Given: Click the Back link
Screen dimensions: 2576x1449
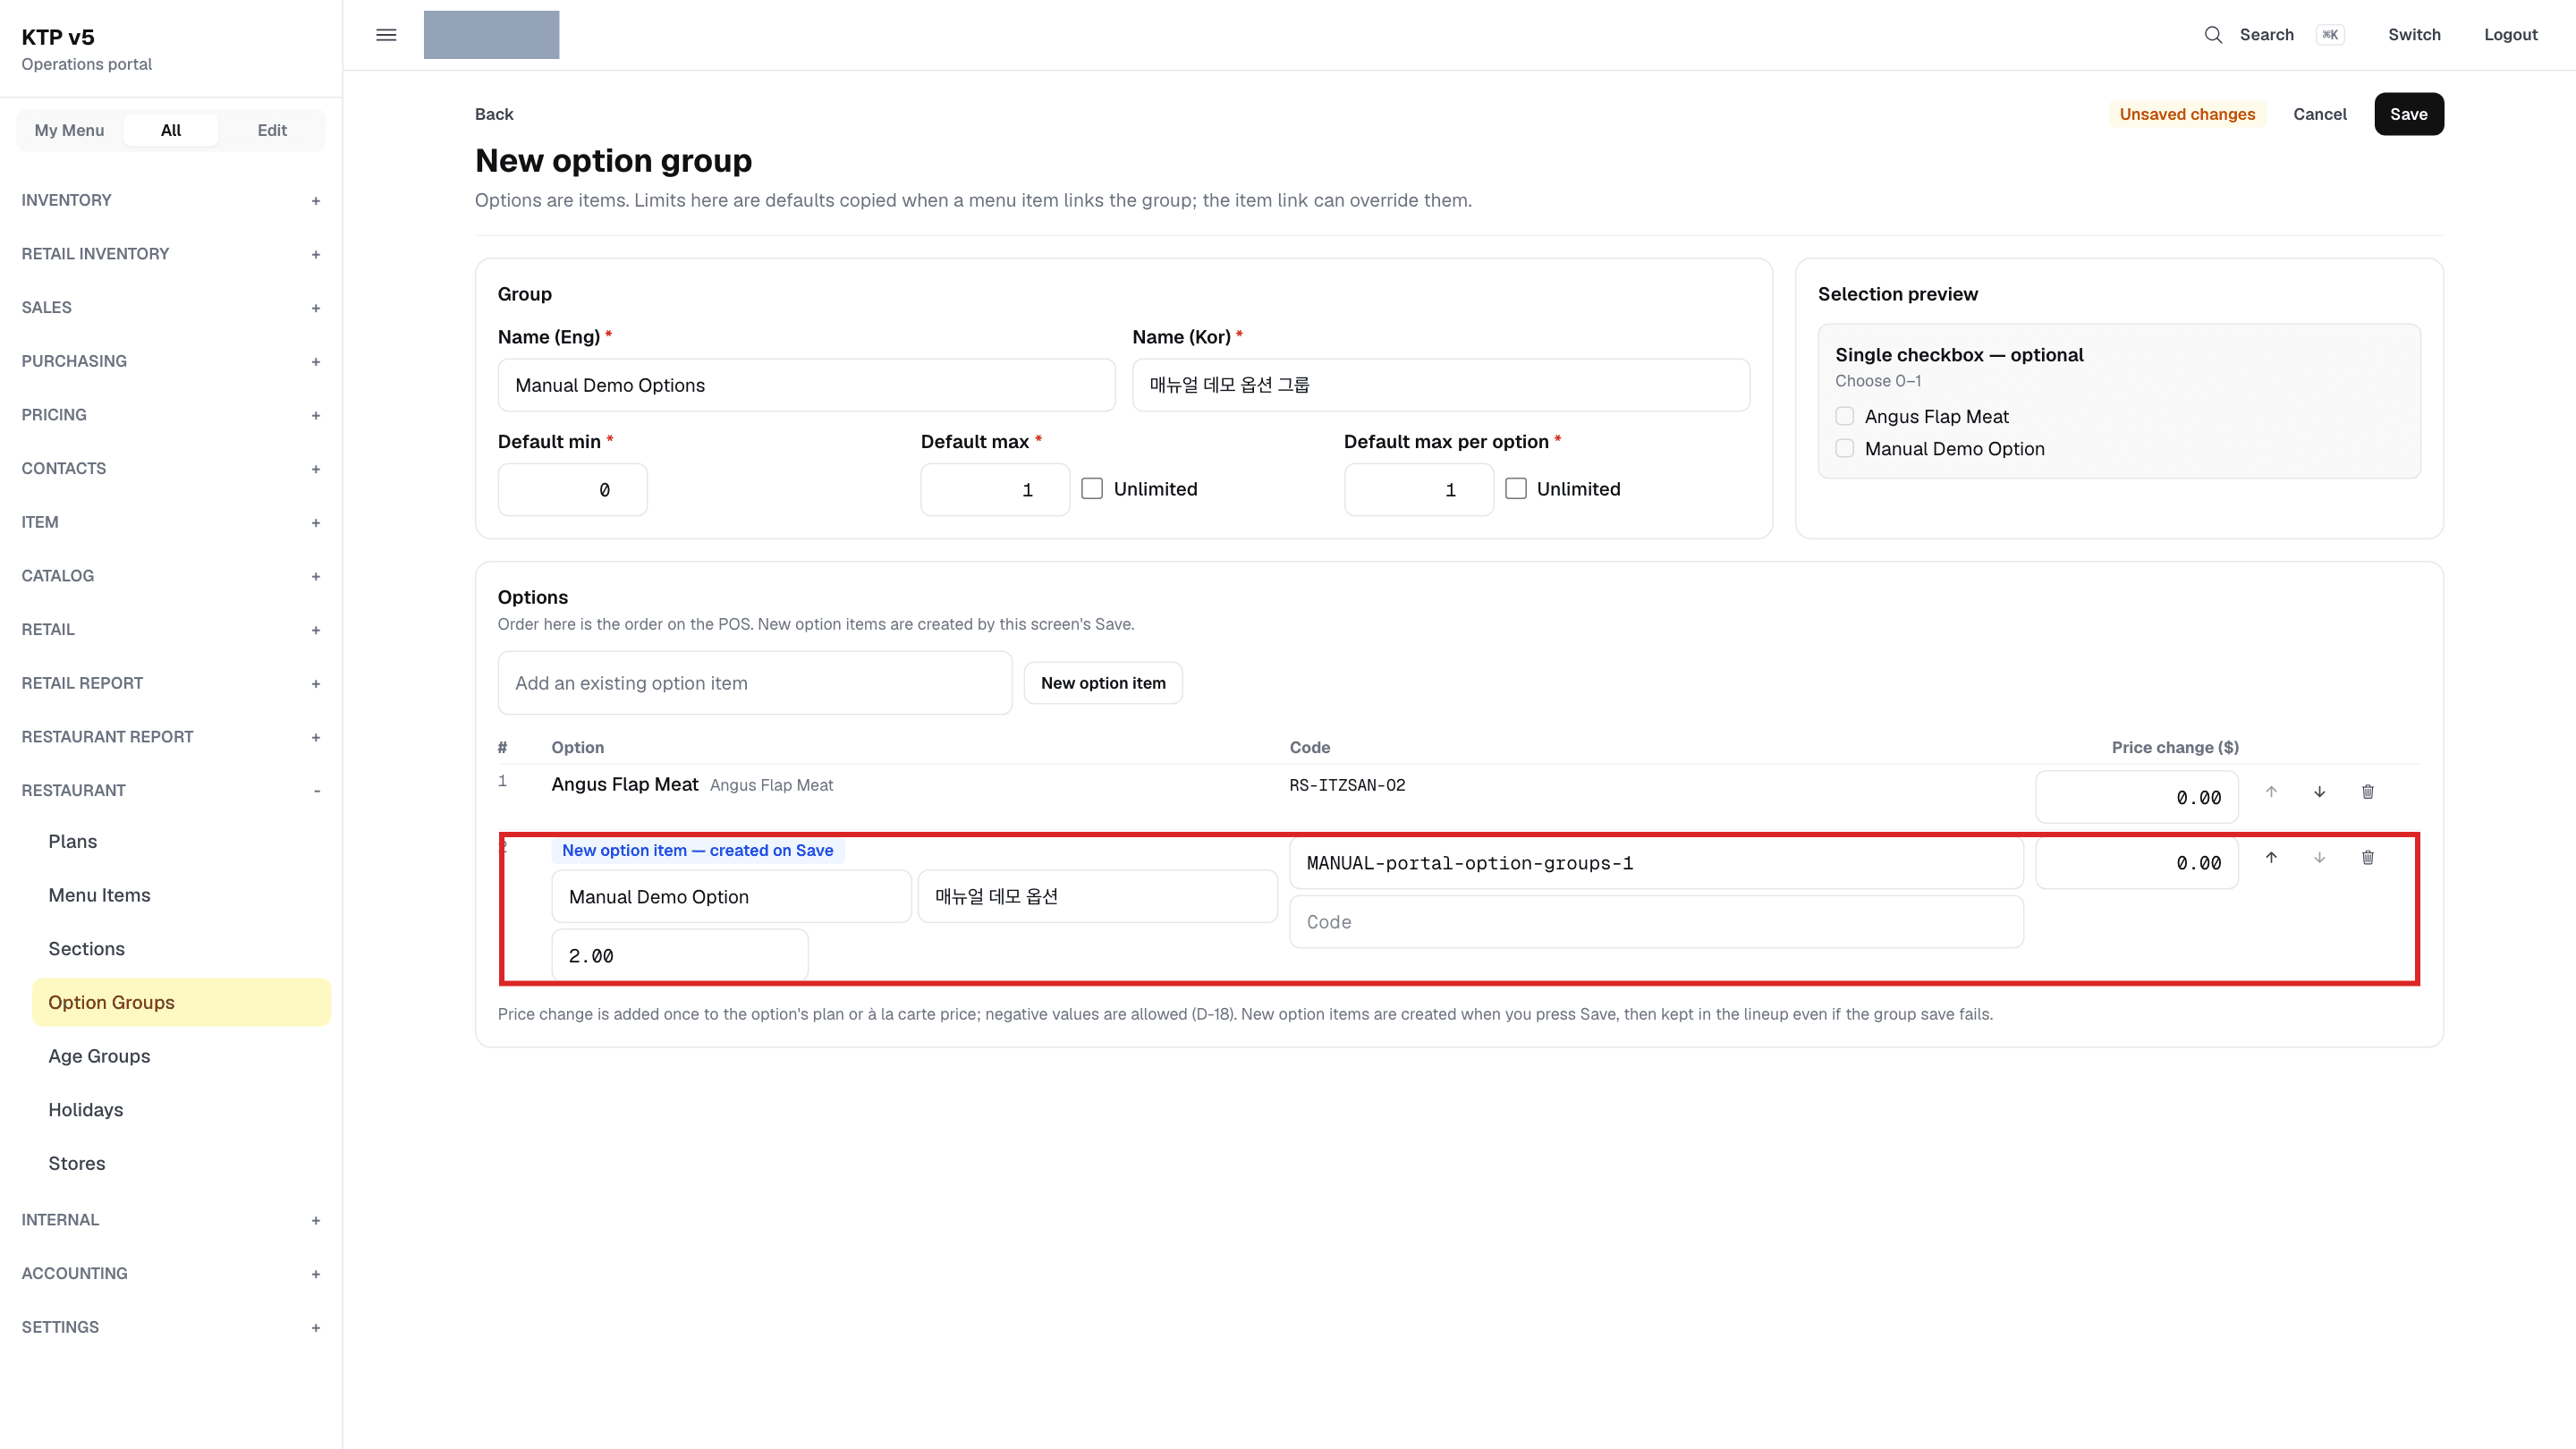Looking at the screenshot, I should (494, 114).
